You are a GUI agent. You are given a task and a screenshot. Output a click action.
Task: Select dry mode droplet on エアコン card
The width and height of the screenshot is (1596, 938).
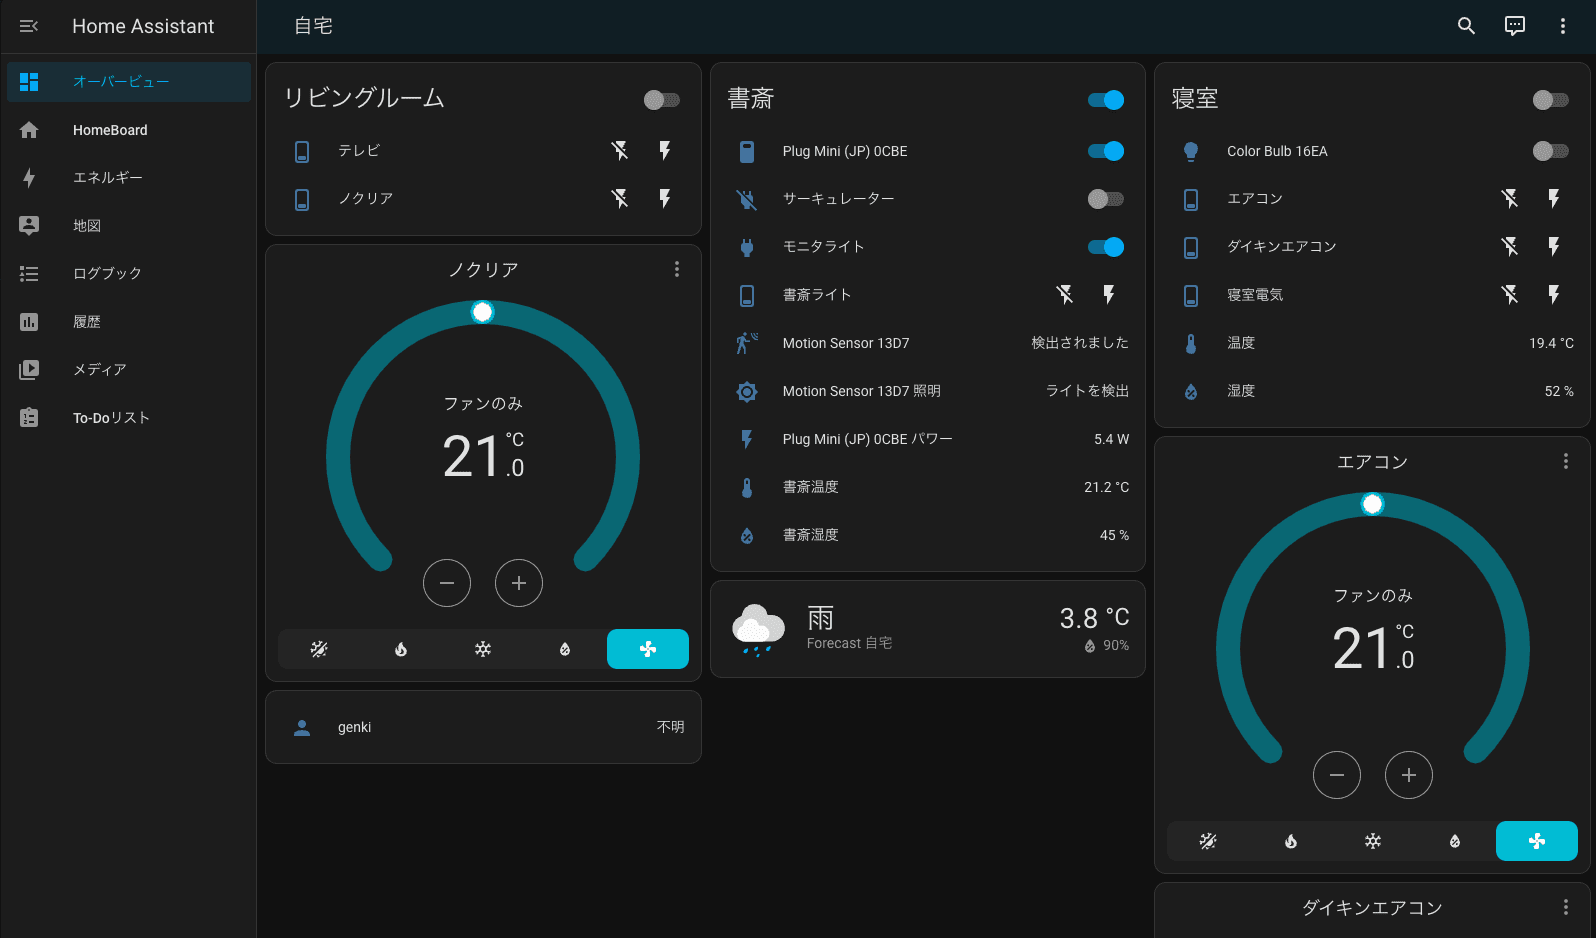(1455, 841)
